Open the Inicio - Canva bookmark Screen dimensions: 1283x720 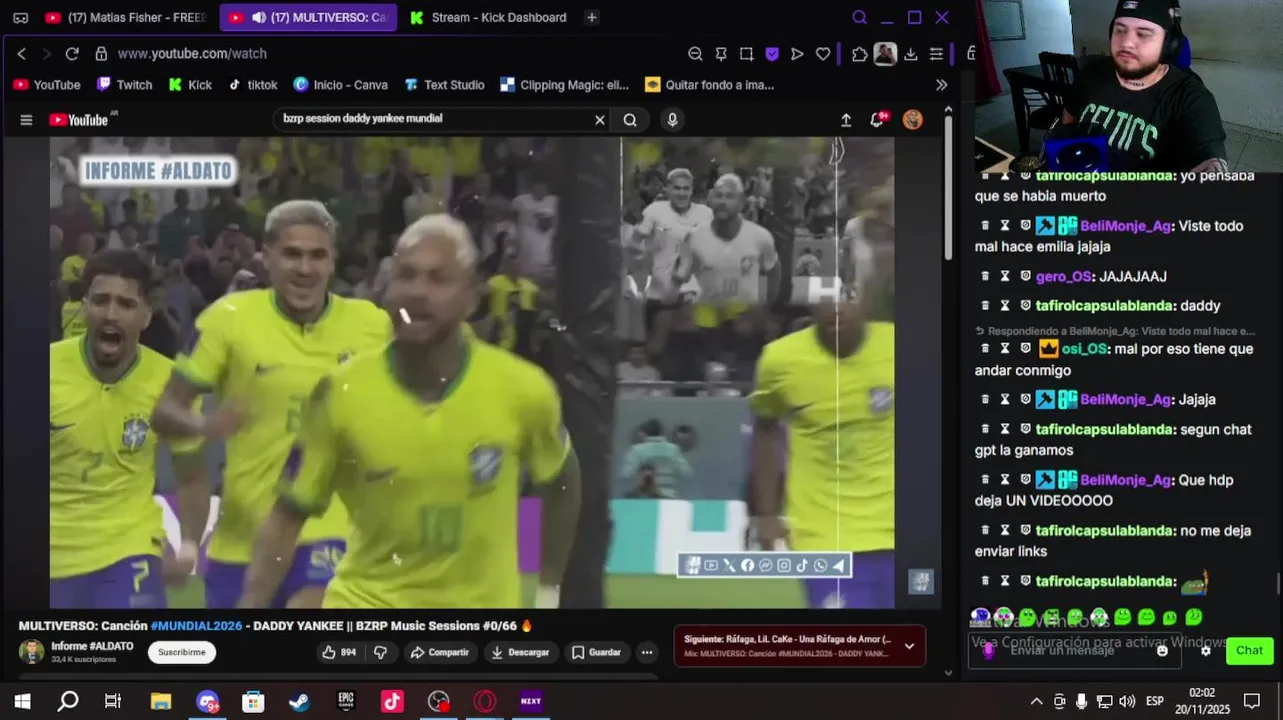(x=341, y=85)
